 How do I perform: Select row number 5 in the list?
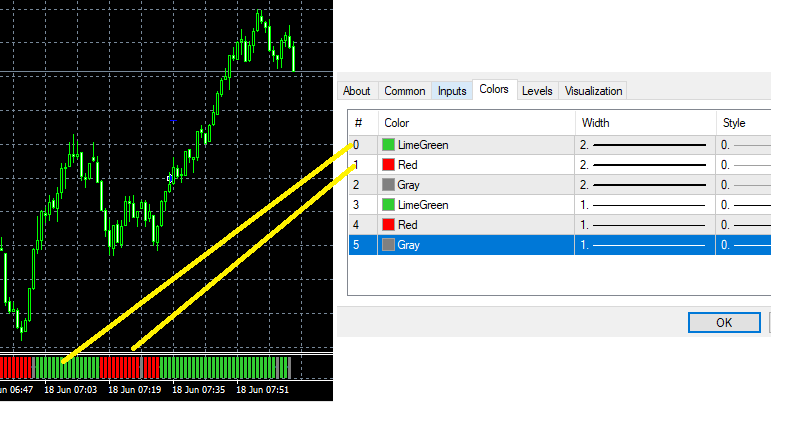click(x=356, y=245)
